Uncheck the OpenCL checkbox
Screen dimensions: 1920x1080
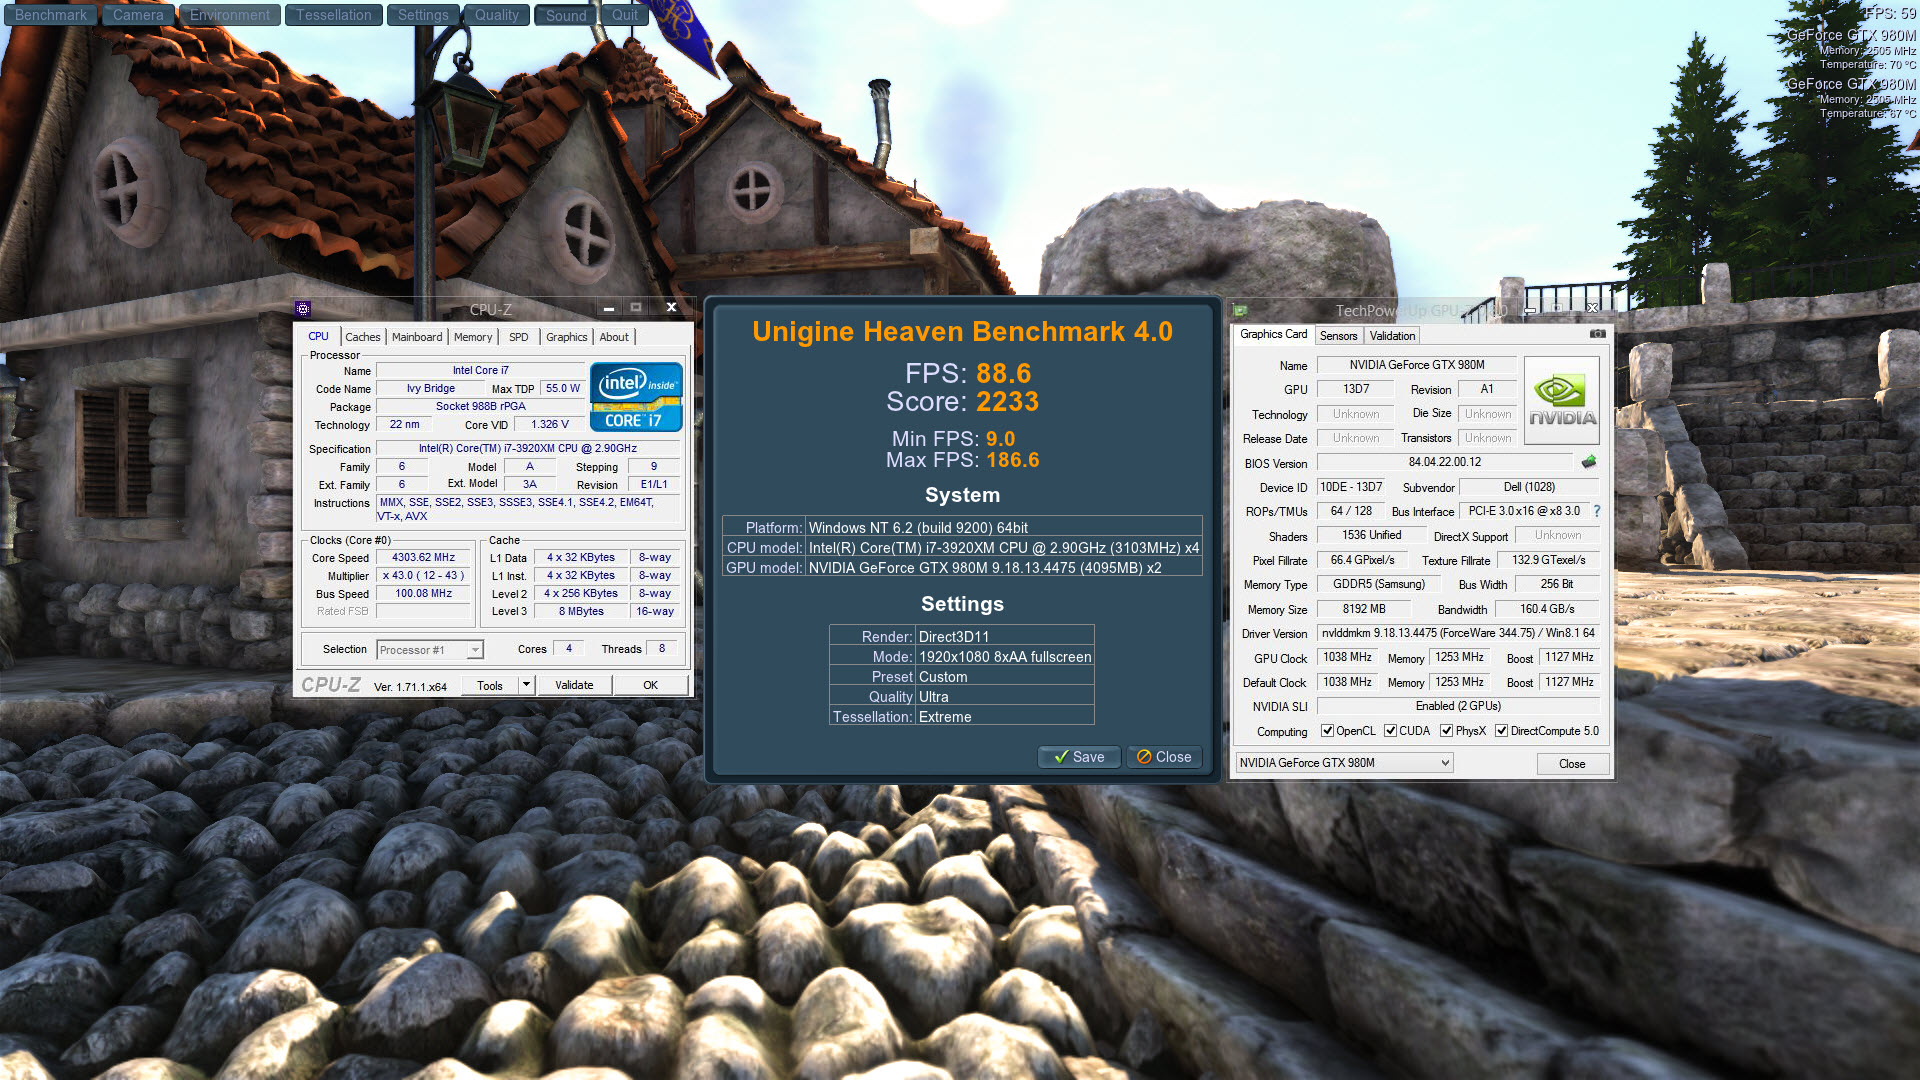point(1327,731)
